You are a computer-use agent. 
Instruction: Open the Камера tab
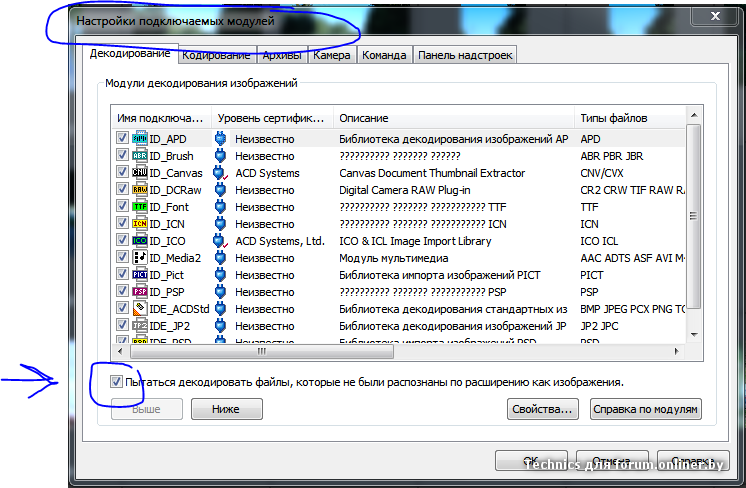pyautogui.click(x=332, y=55)
